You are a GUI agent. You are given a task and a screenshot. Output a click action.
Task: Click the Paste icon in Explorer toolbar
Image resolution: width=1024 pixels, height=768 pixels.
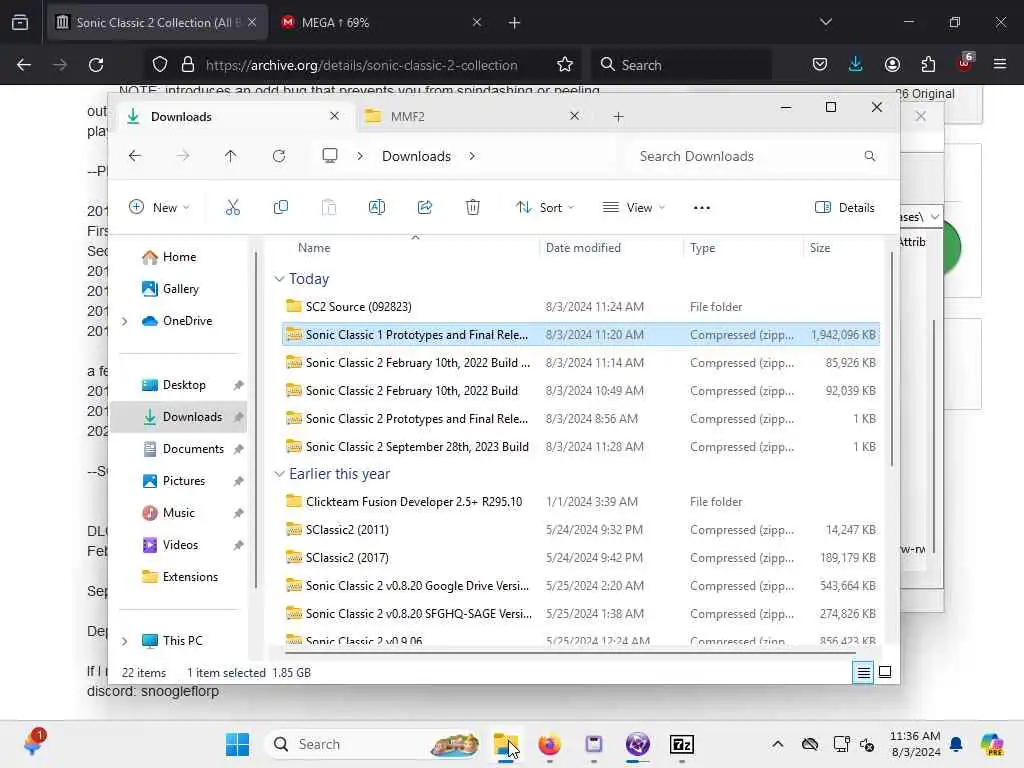click(328, 208)
